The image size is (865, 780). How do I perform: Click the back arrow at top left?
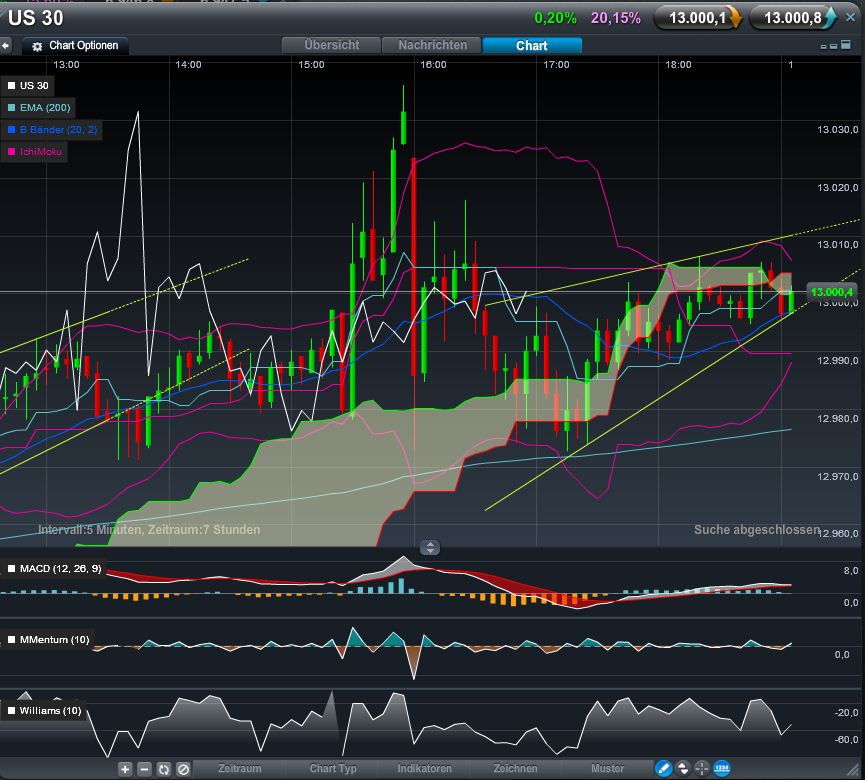click(5, 46)
